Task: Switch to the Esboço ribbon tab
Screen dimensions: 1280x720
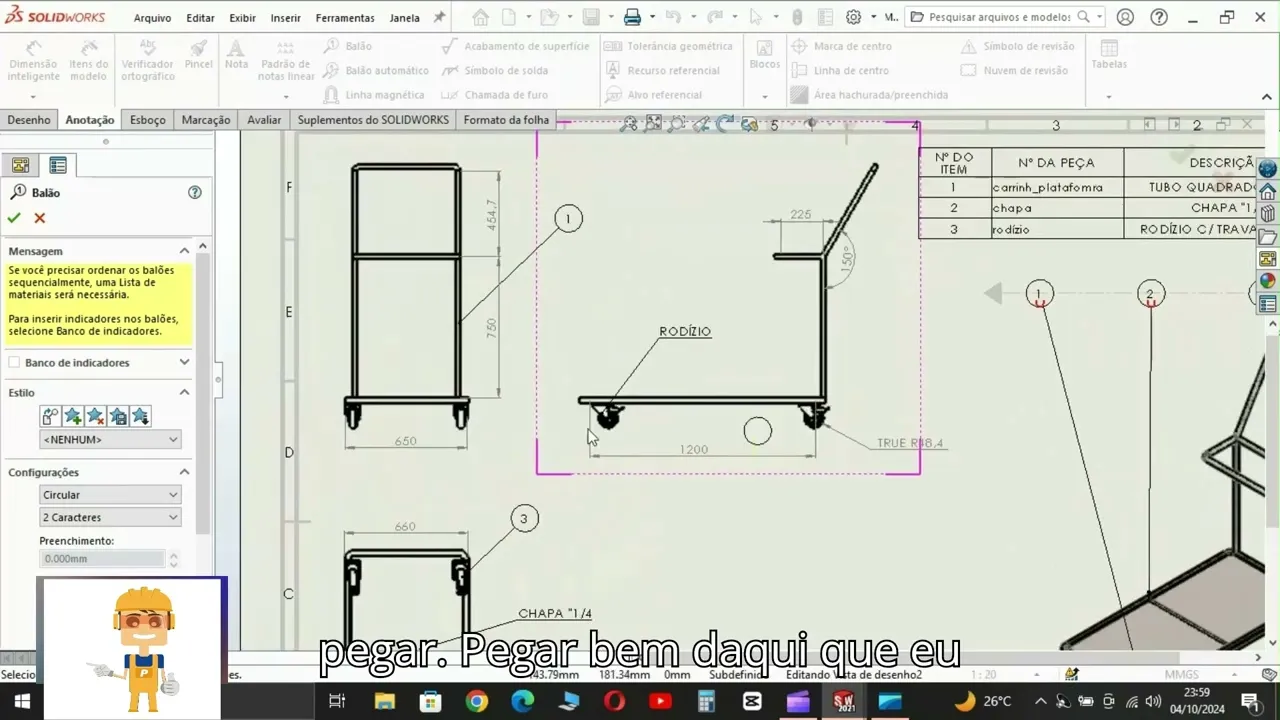Action: (148, 120)
